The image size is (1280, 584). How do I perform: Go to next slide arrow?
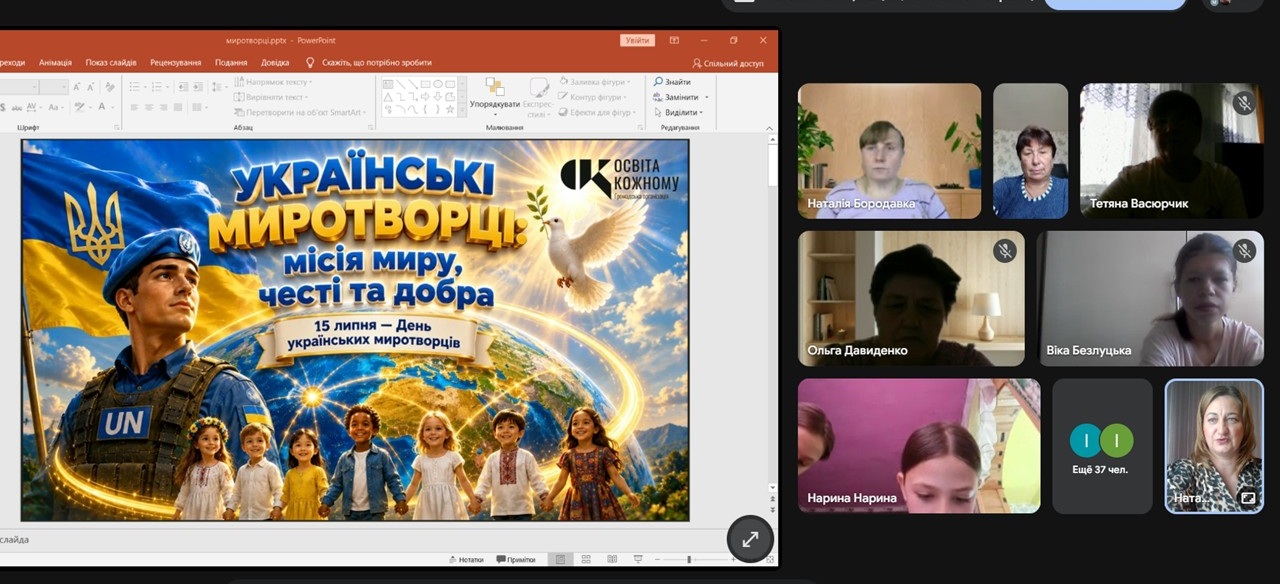click(772, 511)
